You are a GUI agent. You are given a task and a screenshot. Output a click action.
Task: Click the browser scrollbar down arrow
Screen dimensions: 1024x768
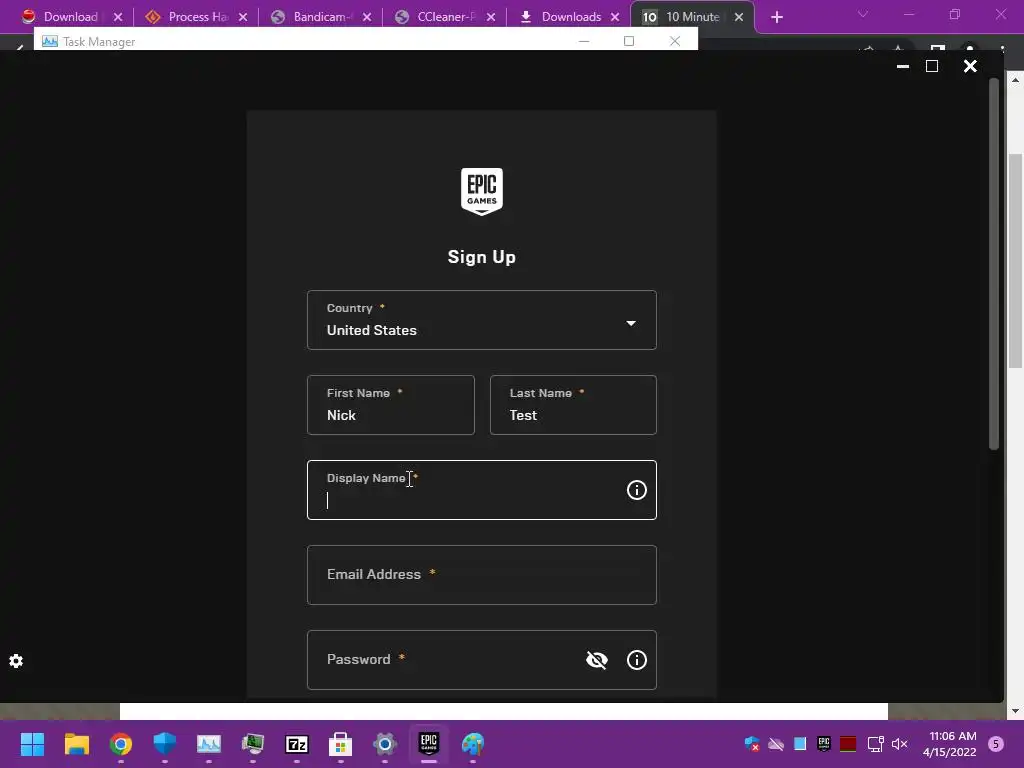click(1015, 711)
